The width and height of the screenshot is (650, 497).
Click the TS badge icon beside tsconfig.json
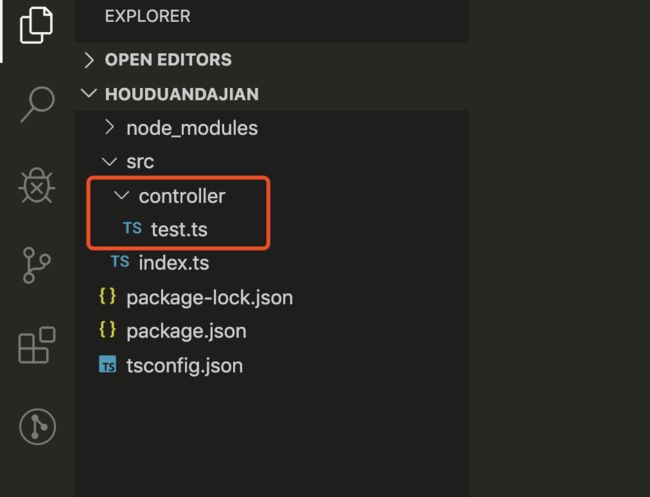tap(108, 365)
